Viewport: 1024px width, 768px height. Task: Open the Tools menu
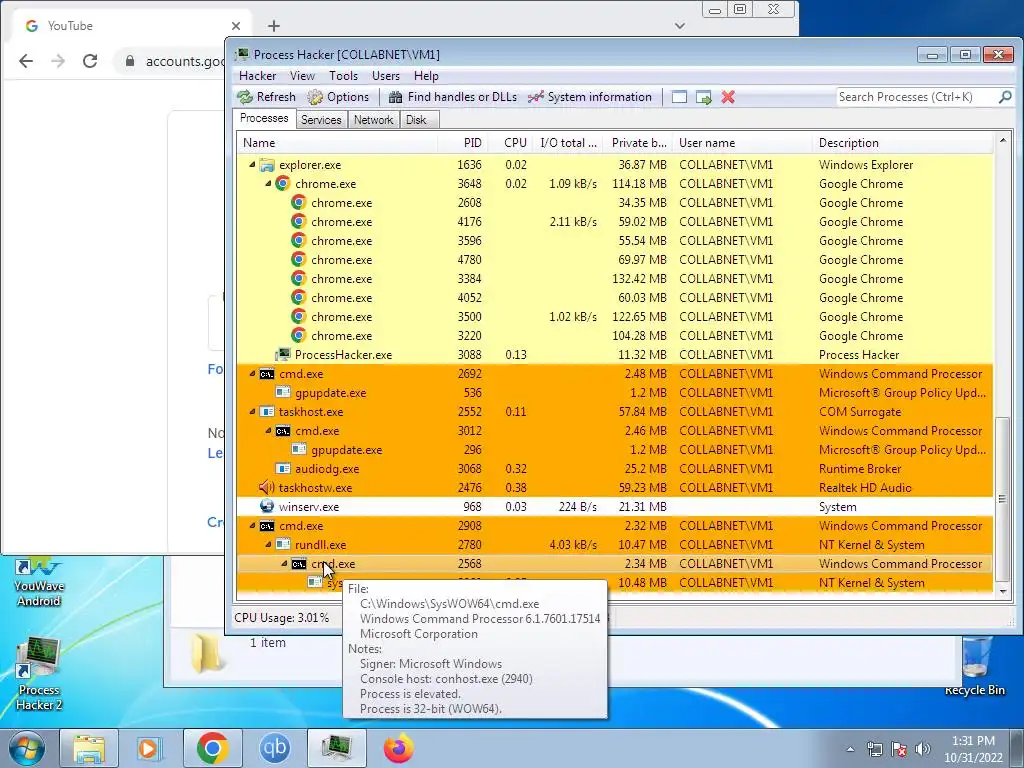[x=343, y=76]
